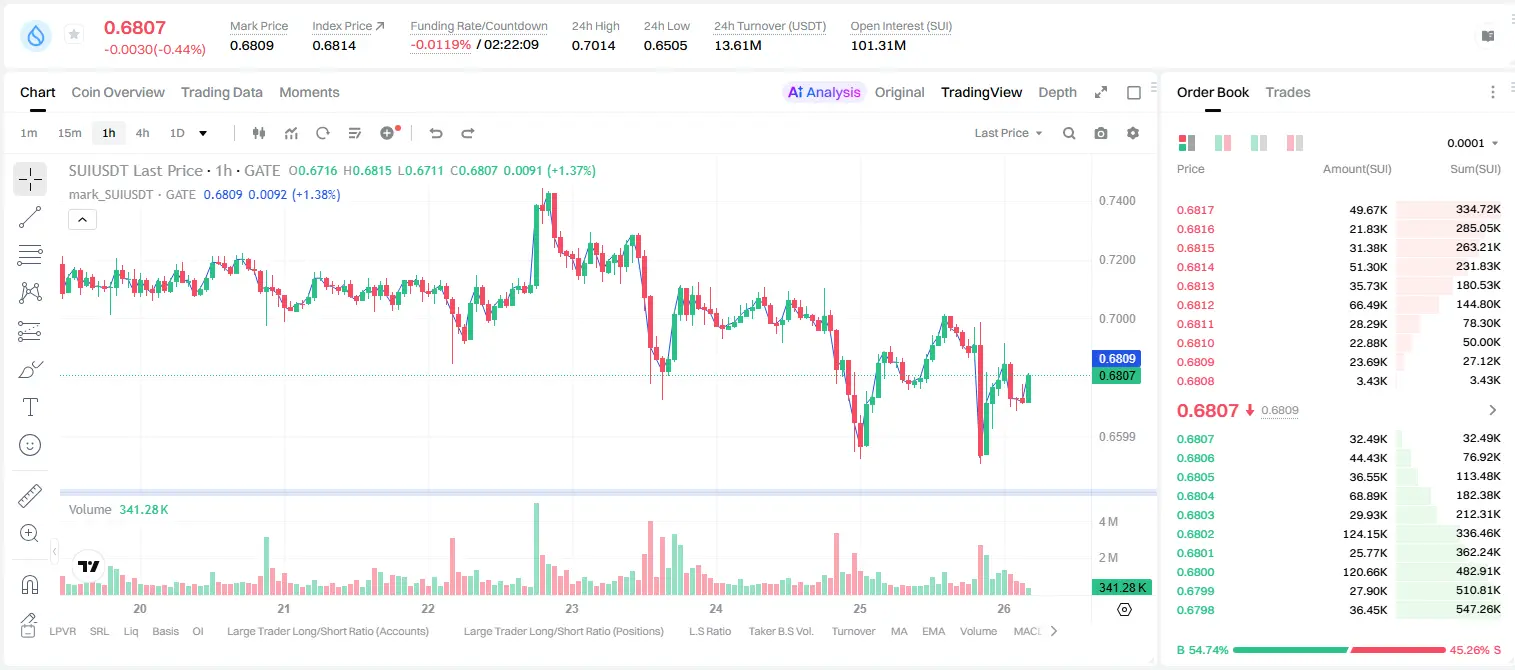
Task: Select the trend line drawing tool
Action: (x=30, y=217)
